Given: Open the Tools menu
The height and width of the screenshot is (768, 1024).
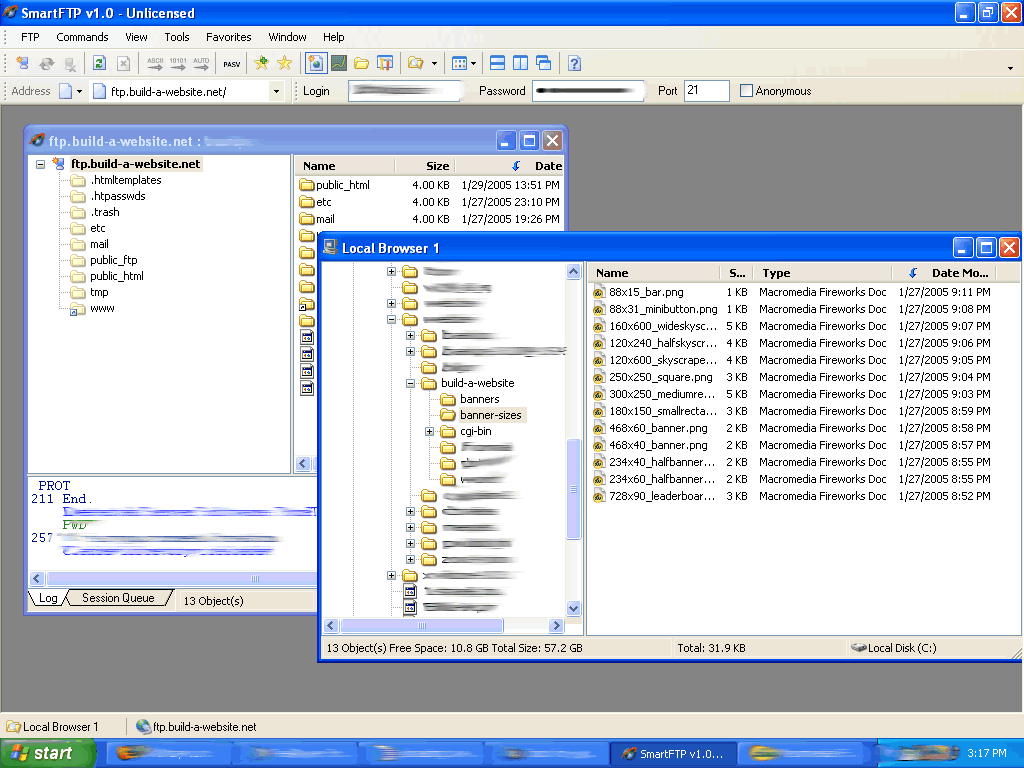Looking at the screenshot, I should [x=176, y=37].
